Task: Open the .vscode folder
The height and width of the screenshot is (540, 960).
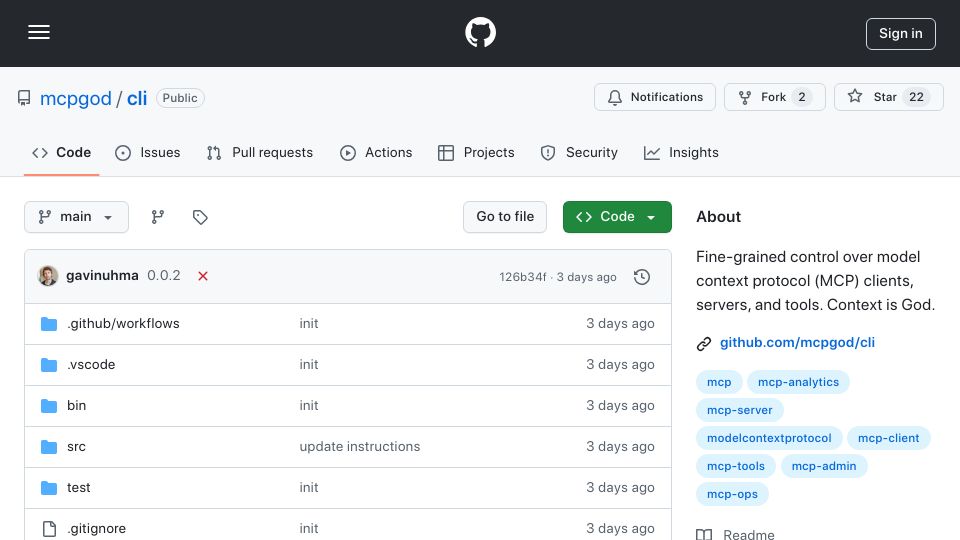Action: pyautogui.click(x=91, y=364)
